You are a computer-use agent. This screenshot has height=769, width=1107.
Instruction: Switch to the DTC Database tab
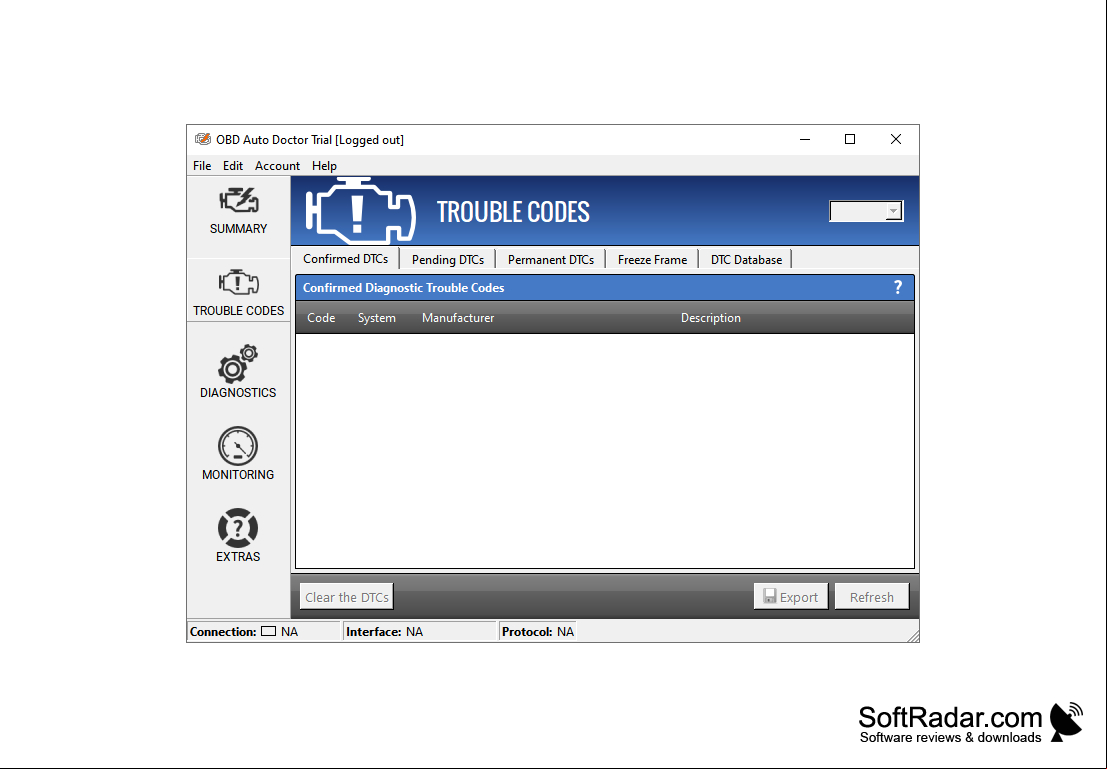coord(746,259)
